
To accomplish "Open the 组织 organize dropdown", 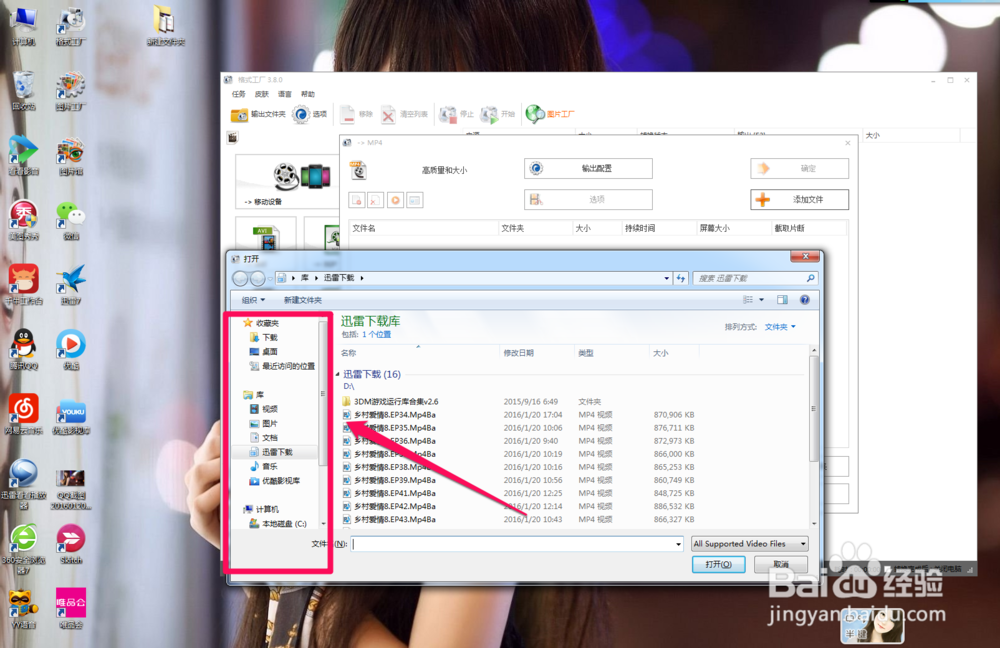I will (253, 300).
